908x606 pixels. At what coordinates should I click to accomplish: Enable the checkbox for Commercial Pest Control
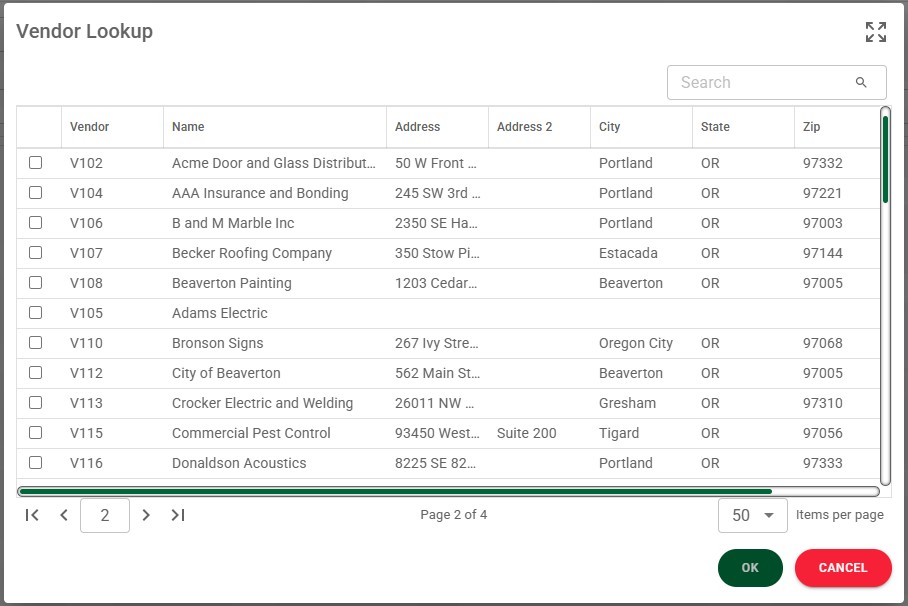tap(36, 433)
